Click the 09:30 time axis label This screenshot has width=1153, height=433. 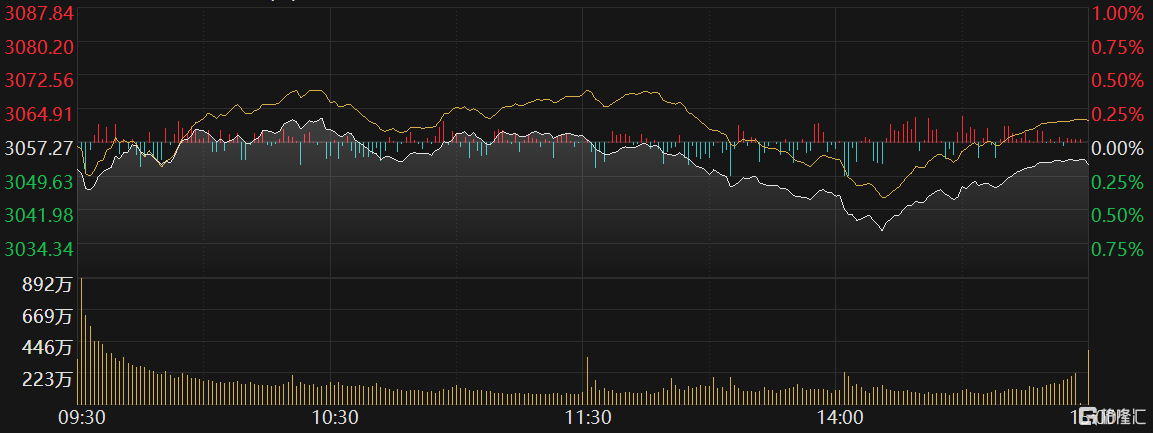pyautogui.click(x=80, y=417)
